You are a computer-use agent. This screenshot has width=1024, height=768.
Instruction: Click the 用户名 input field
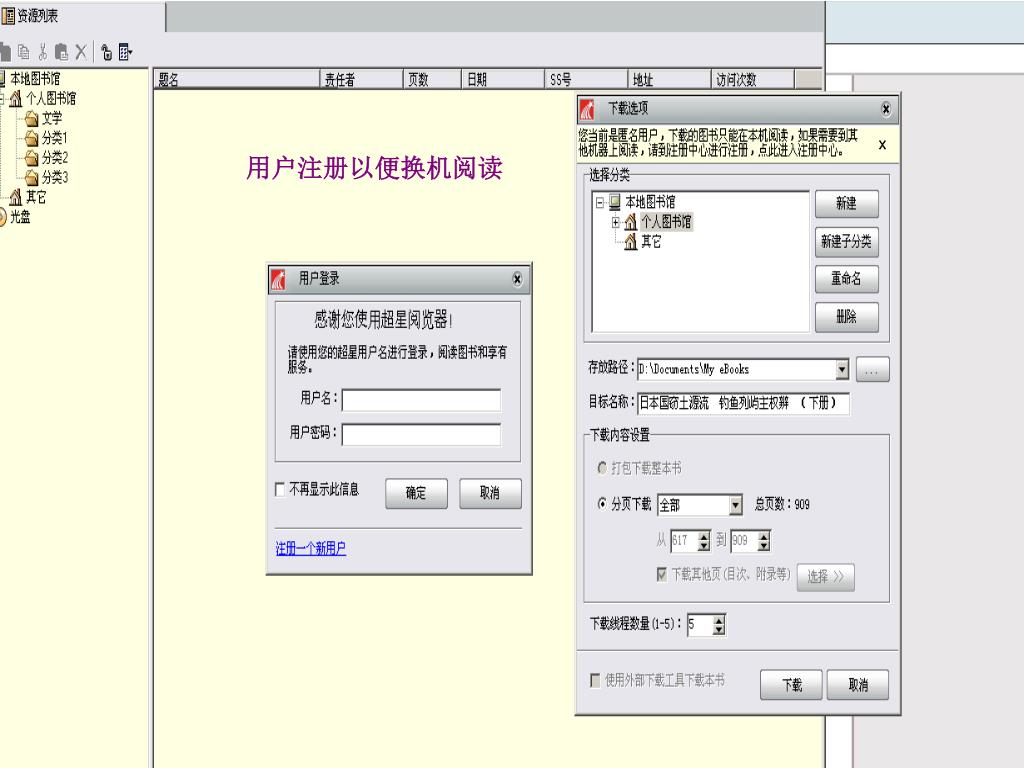(421, 400)
